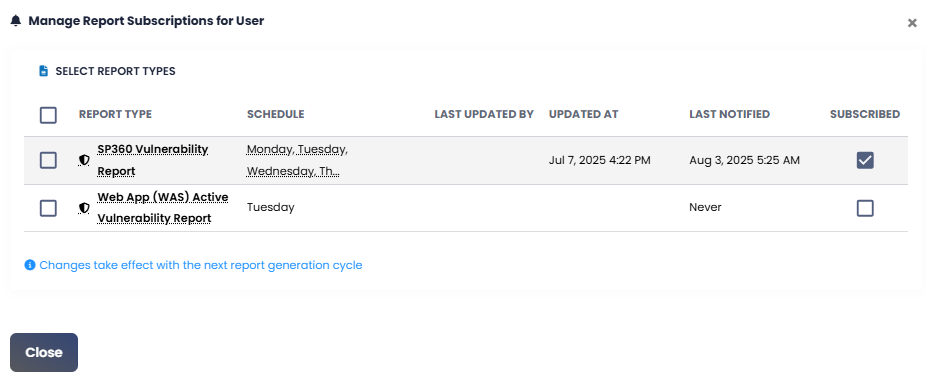Sort by Updated At column header
Image resolution: width=927 pixels, height=379 pixels.
[x=584, y=114]
